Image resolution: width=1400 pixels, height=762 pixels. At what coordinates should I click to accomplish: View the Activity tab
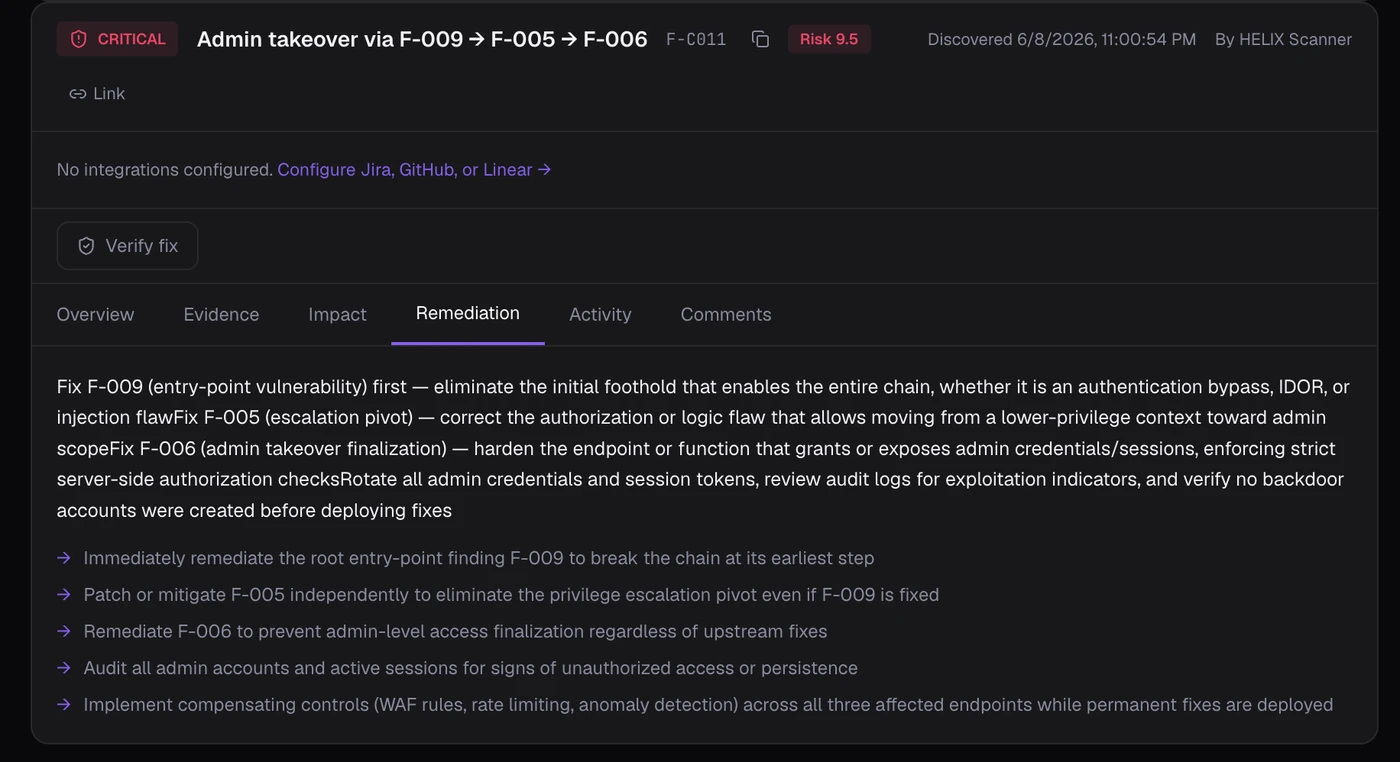pyautogui.click(x=600, y=314)
